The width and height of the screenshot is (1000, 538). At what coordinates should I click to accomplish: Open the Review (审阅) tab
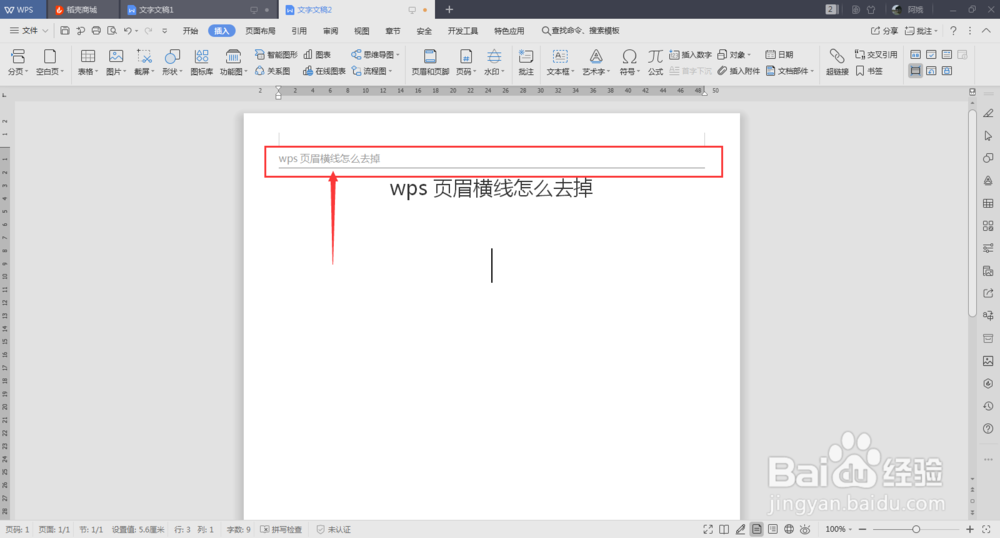330,31
